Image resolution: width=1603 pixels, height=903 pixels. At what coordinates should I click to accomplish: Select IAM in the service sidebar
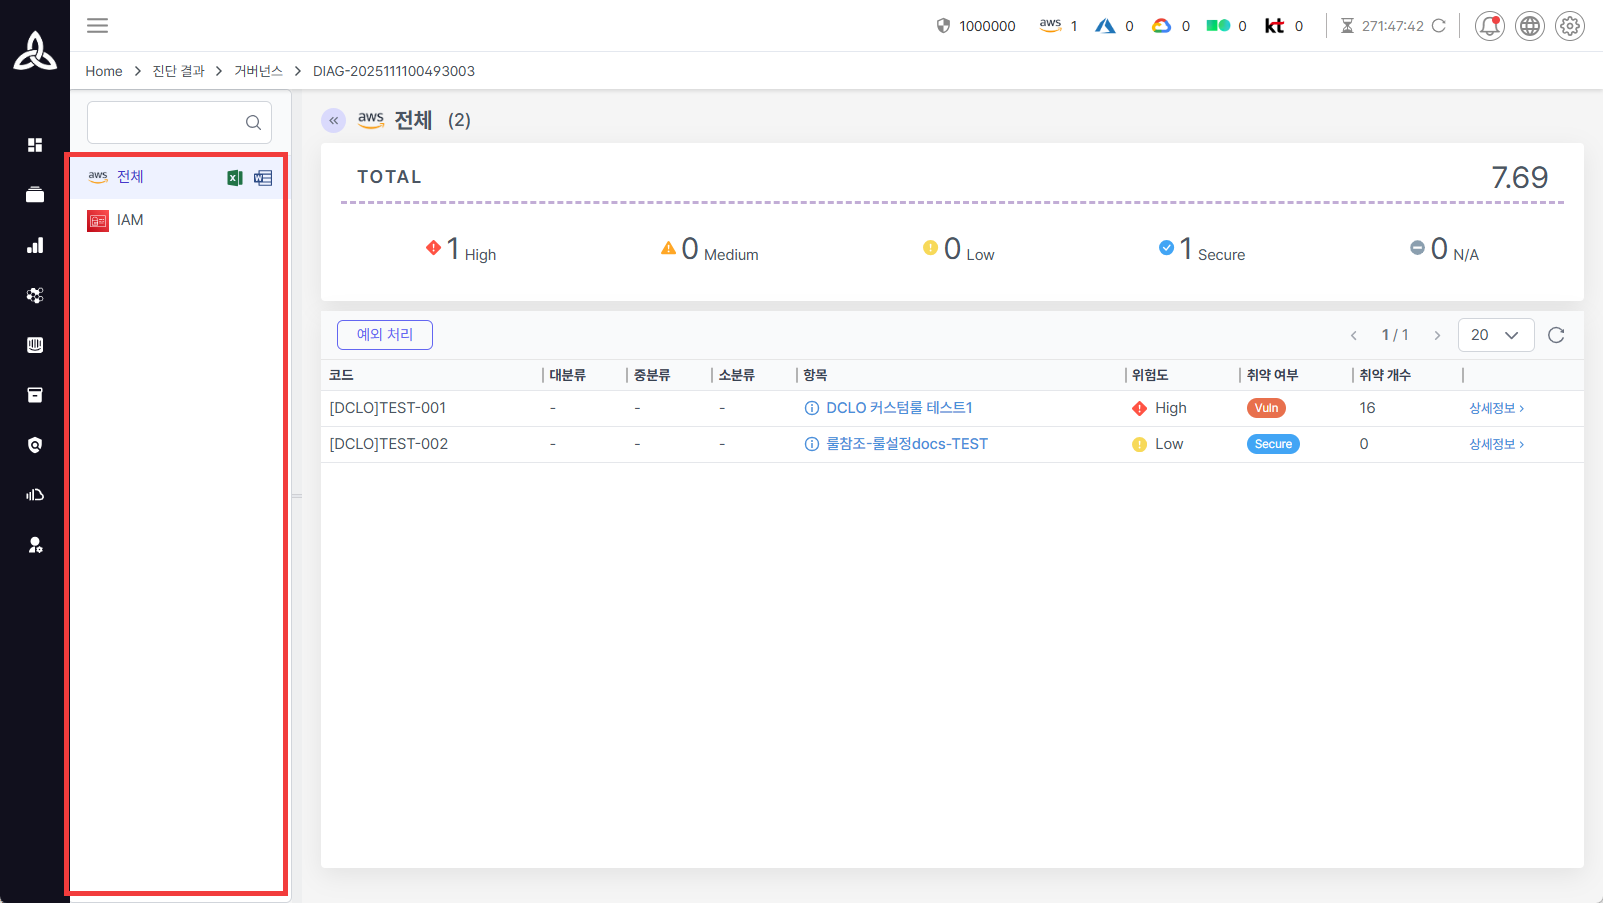tap(130, 219)
